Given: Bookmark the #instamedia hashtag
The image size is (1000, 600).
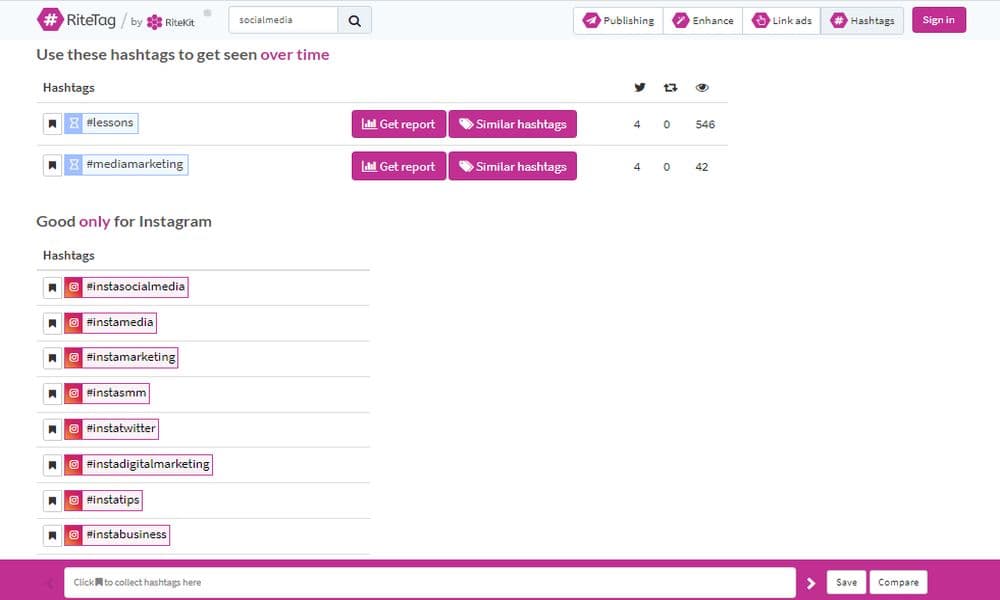Looking at the screenshot, I should [52, 323].
